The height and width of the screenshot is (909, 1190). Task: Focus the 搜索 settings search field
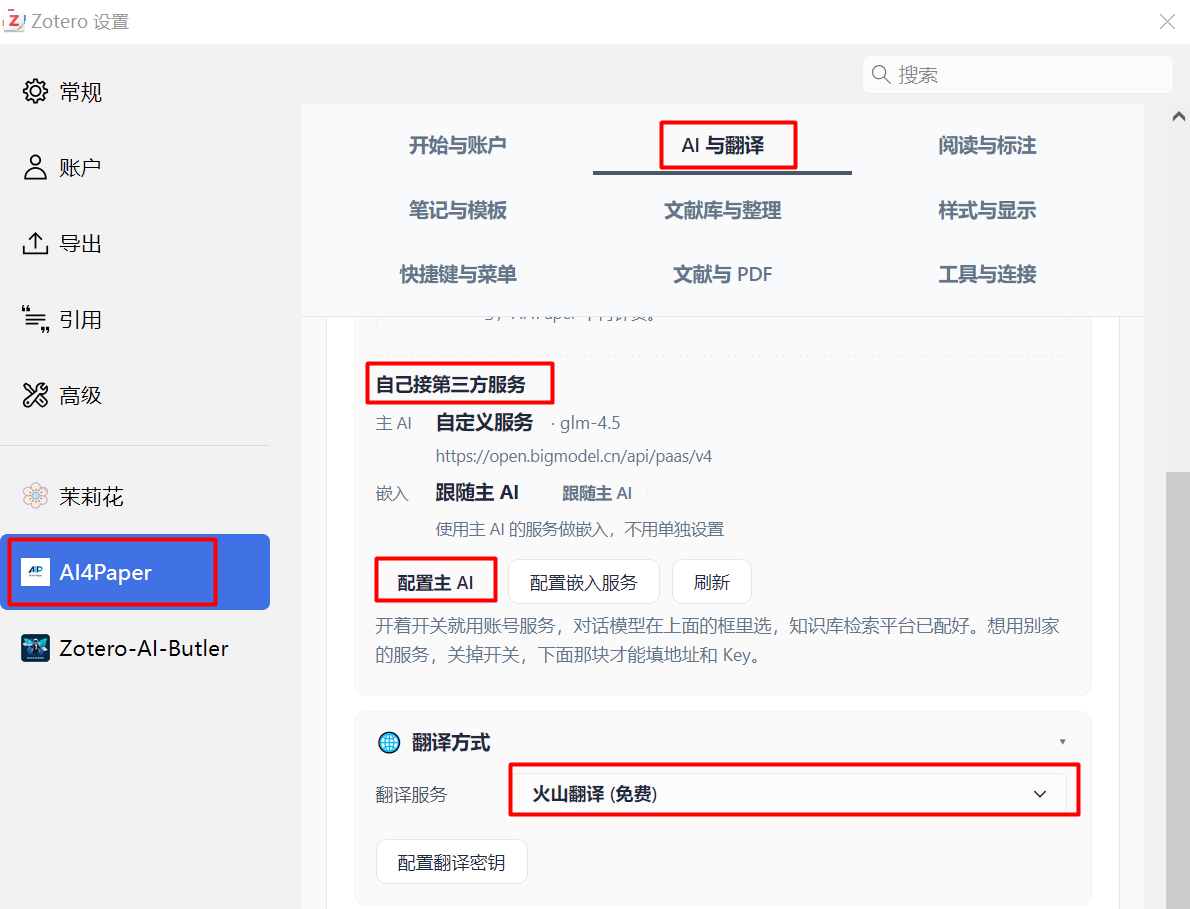click(x=1017, y=74)
